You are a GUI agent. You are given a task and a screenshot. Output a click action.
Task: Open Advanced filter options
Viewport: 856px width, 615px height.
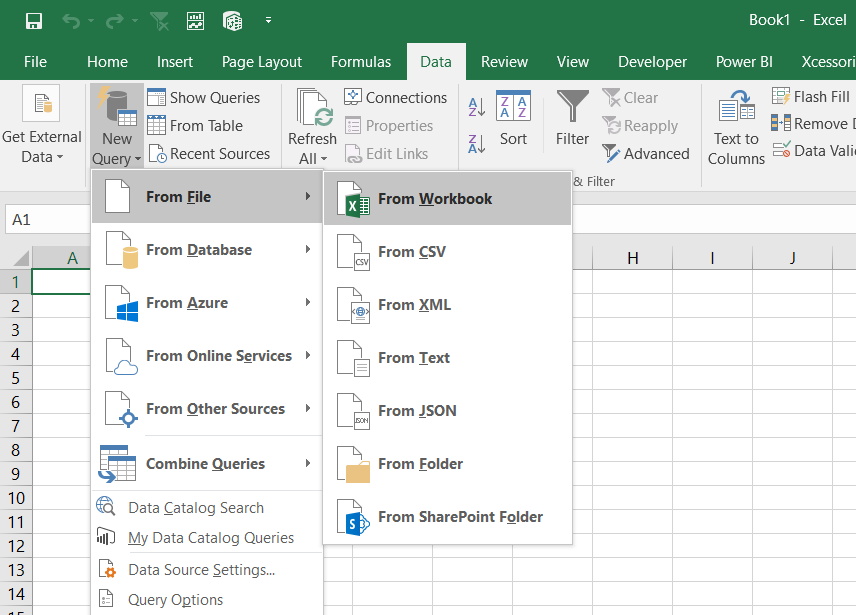[x=646, y=154]
